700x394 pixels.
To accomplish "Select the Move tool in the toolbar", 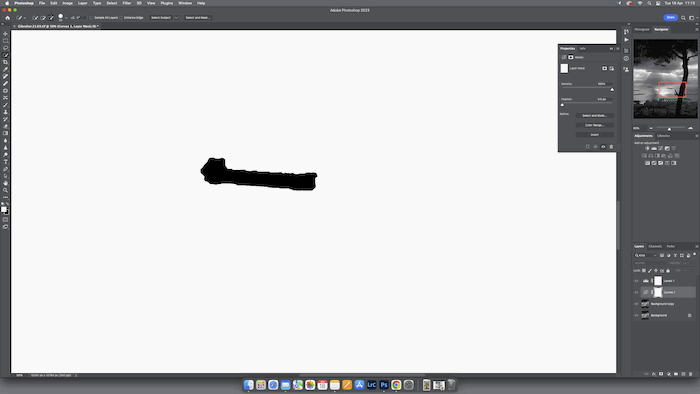I will click(x=5, y=34).
